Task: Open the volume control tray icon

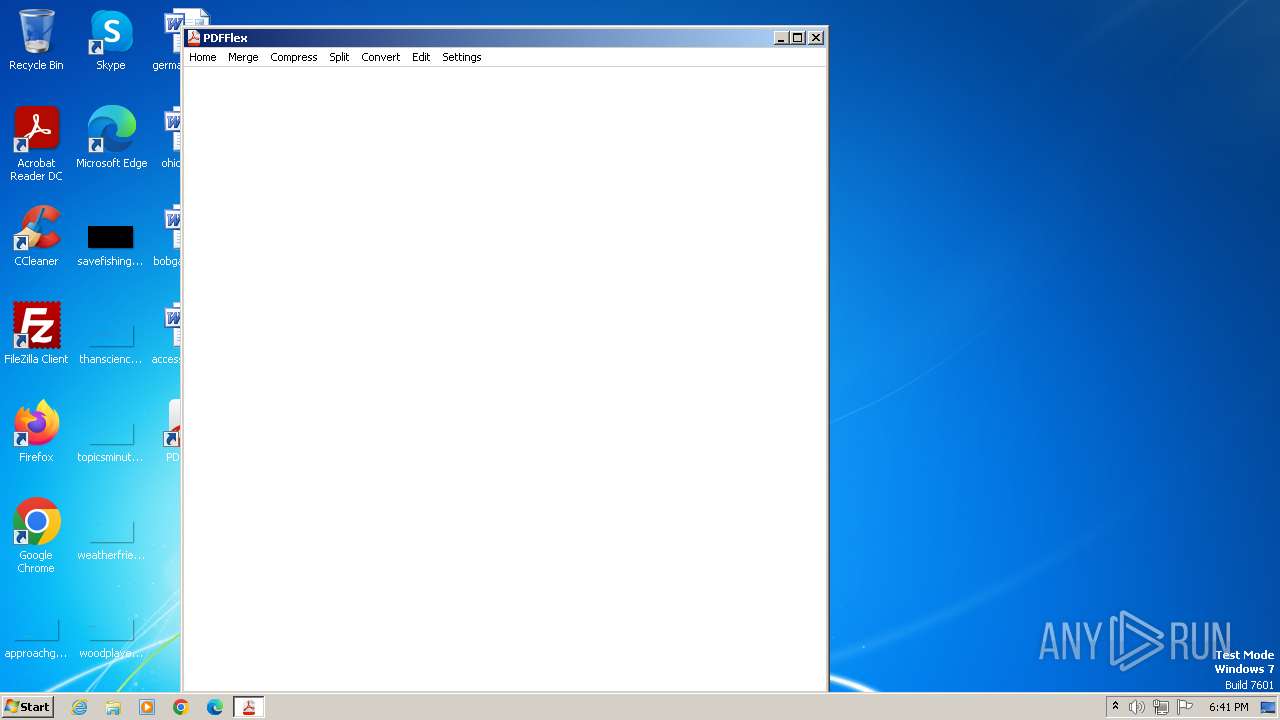Action: pos(1137,707)
